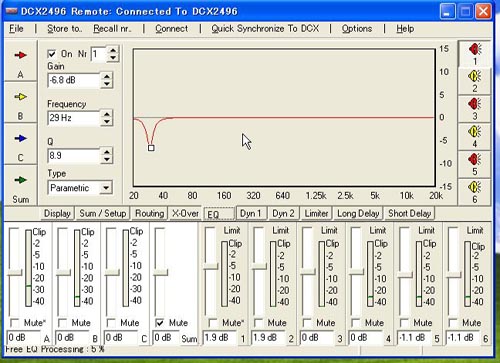Switch to the Display tab
Screen dimensions: 500x363
[57, 213]
